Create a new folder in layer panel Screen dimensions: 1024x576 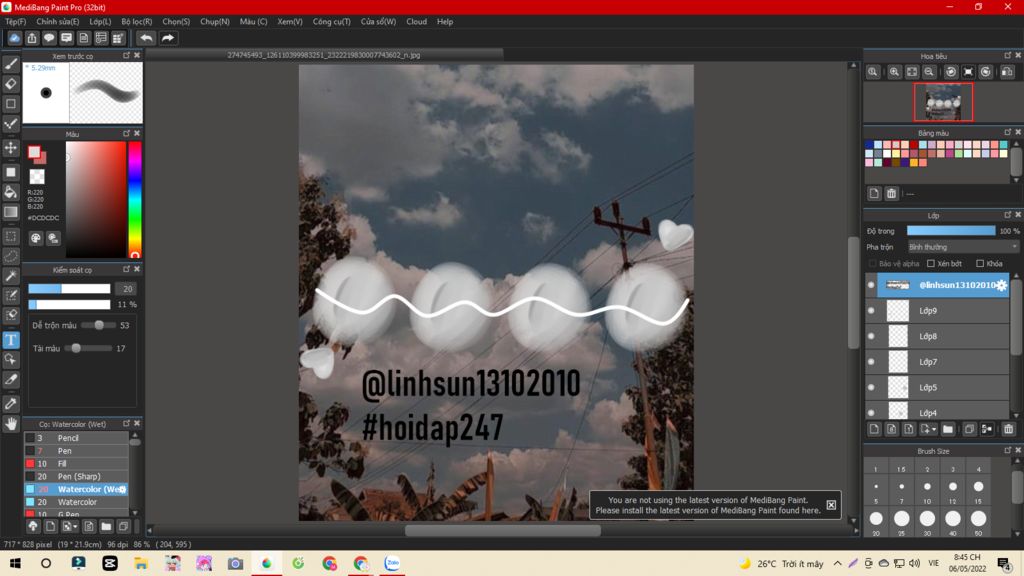point(948,429)
